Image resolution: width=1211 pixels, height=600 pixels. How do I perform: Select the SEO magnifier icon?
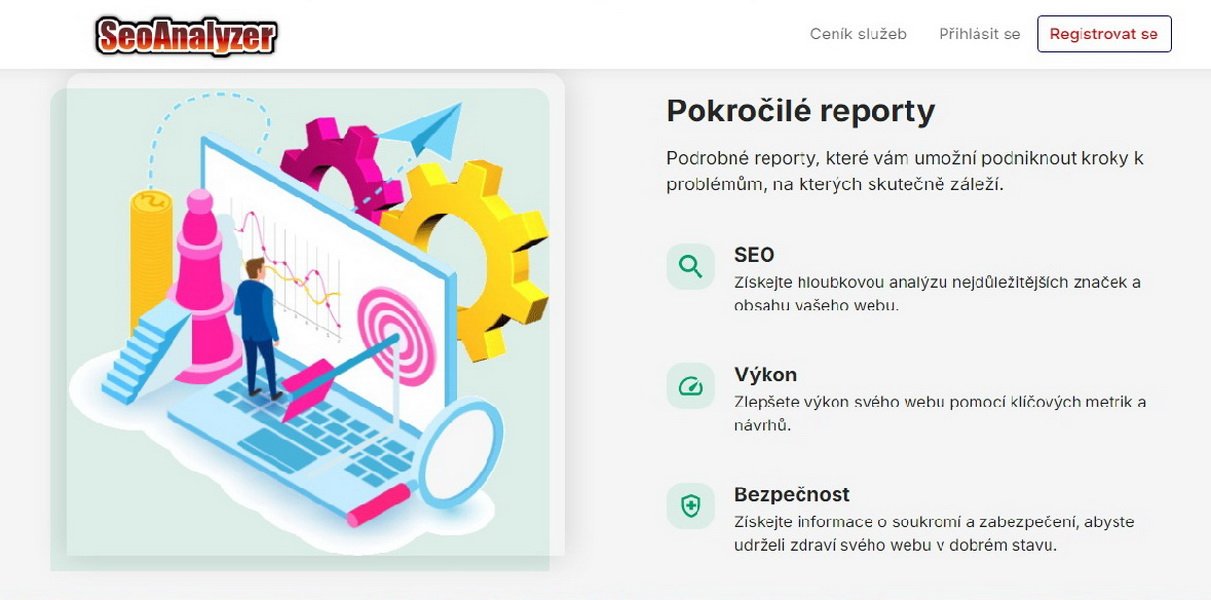click(x=691, y=266)
